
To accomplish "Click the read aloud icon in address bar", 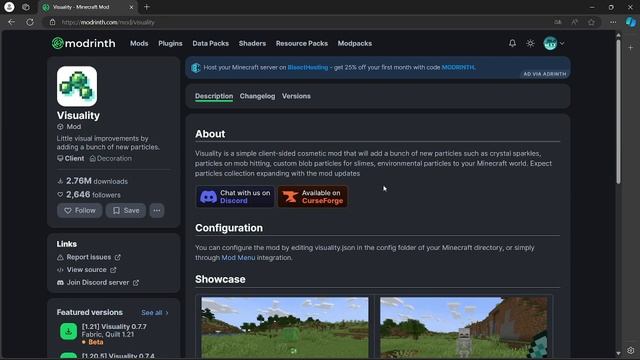I will pos(574,22).
